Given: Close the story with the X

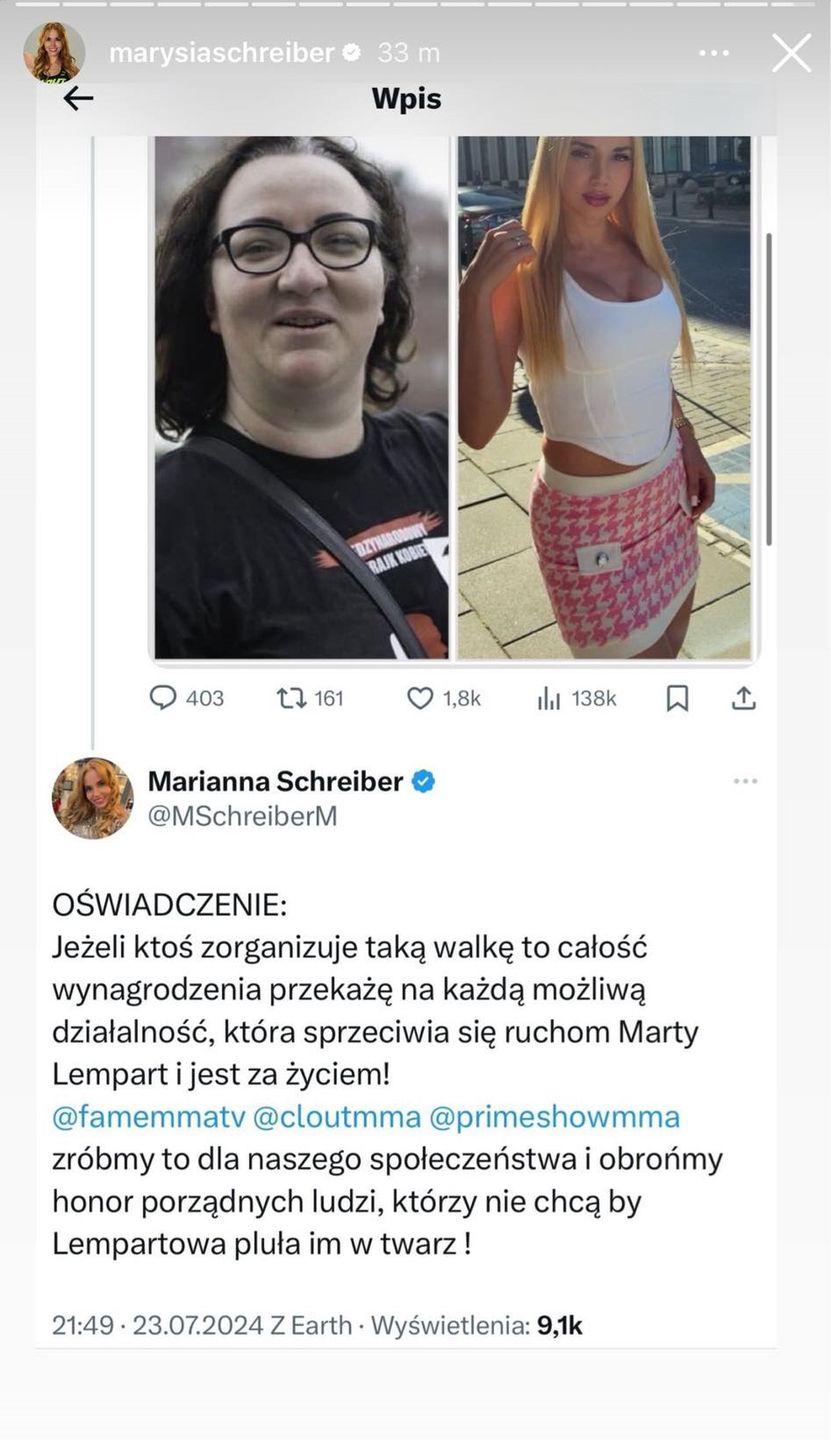Looking at the screenshot, I should (x=791, y=53).
